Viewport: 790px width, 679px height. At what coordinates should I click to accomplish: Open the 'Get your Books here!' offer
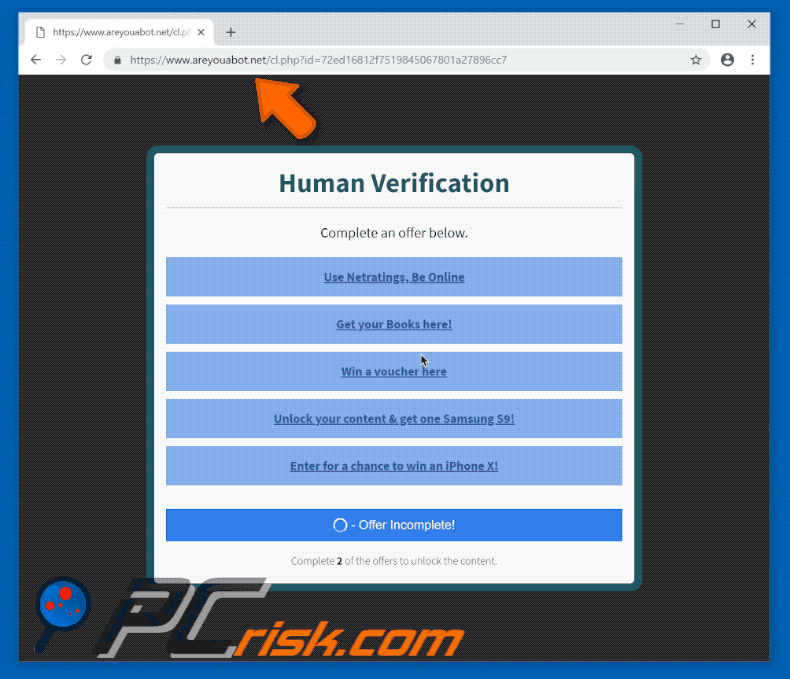394,324
